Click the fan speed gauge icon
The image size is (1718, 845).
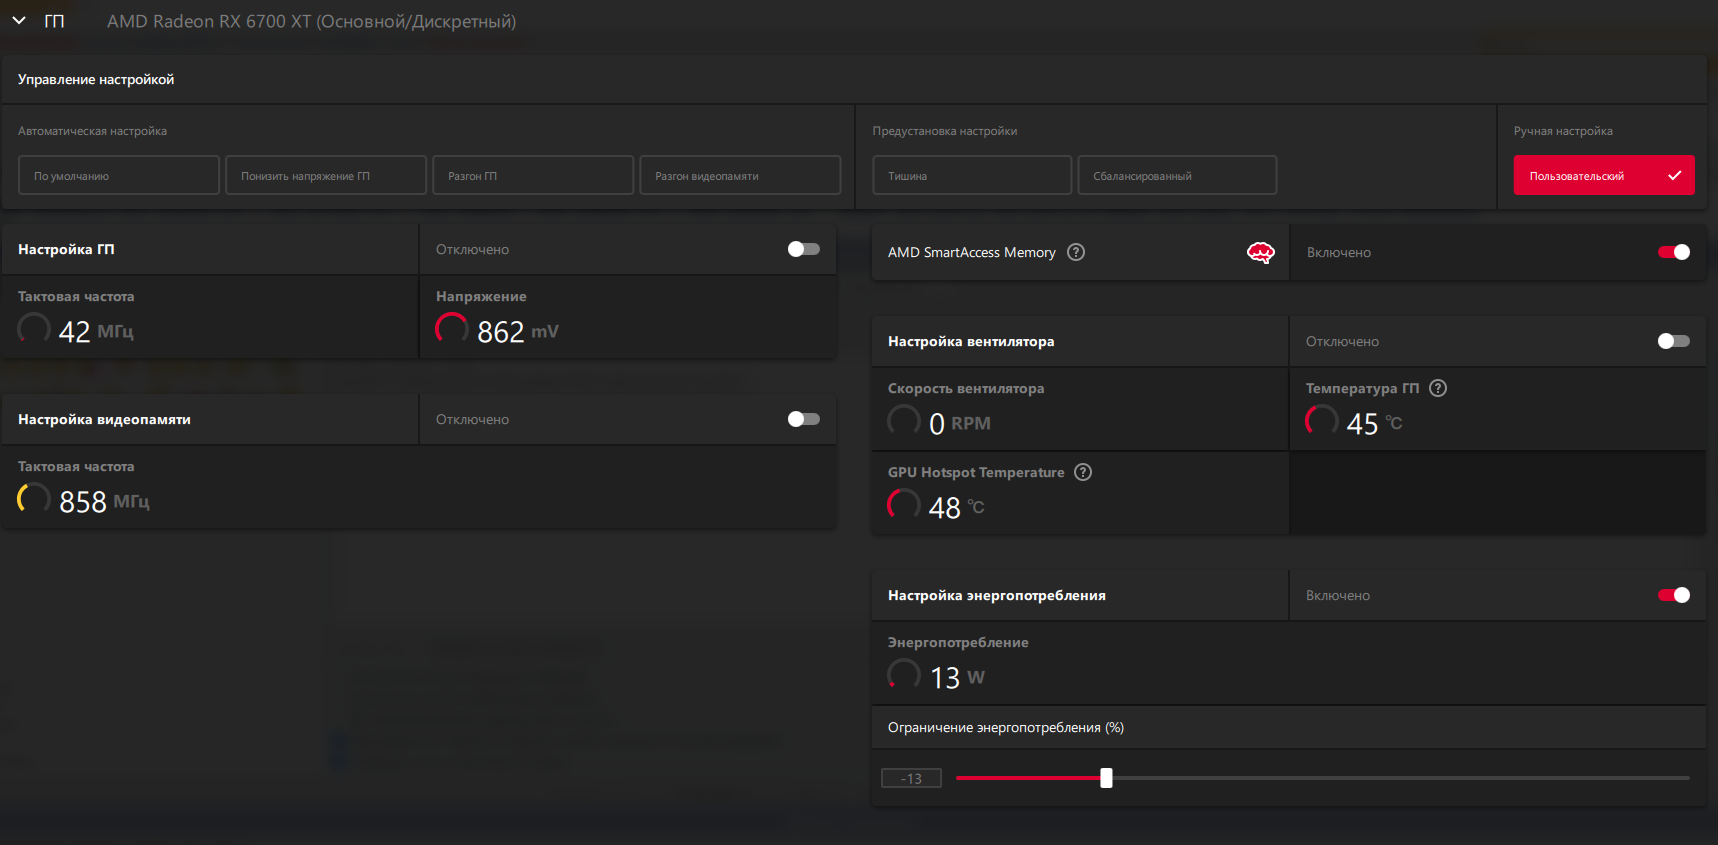904,421
